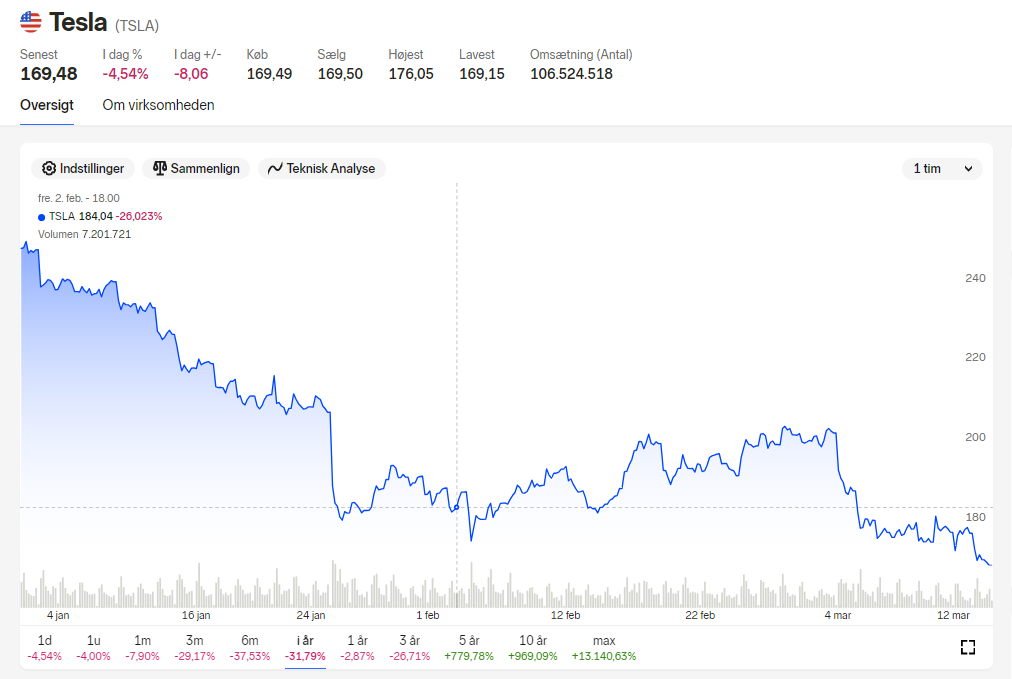This screenshot has width=1012, height=679.
Task: Click the fre. 2. feb. - 18.00 timestamp
Action: point(79,198)
